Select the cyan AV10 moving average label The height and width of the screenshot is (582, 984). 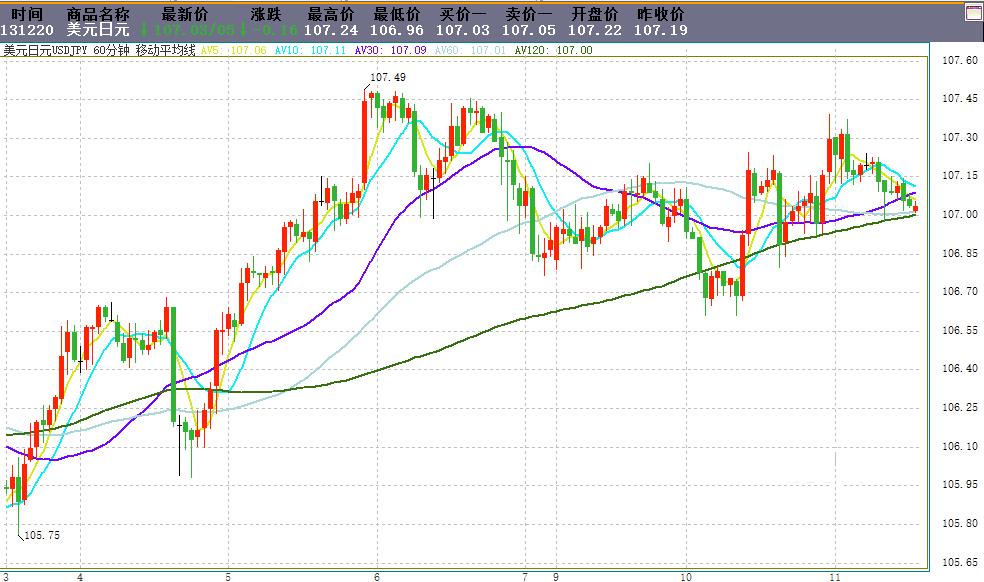pos(310,50)
